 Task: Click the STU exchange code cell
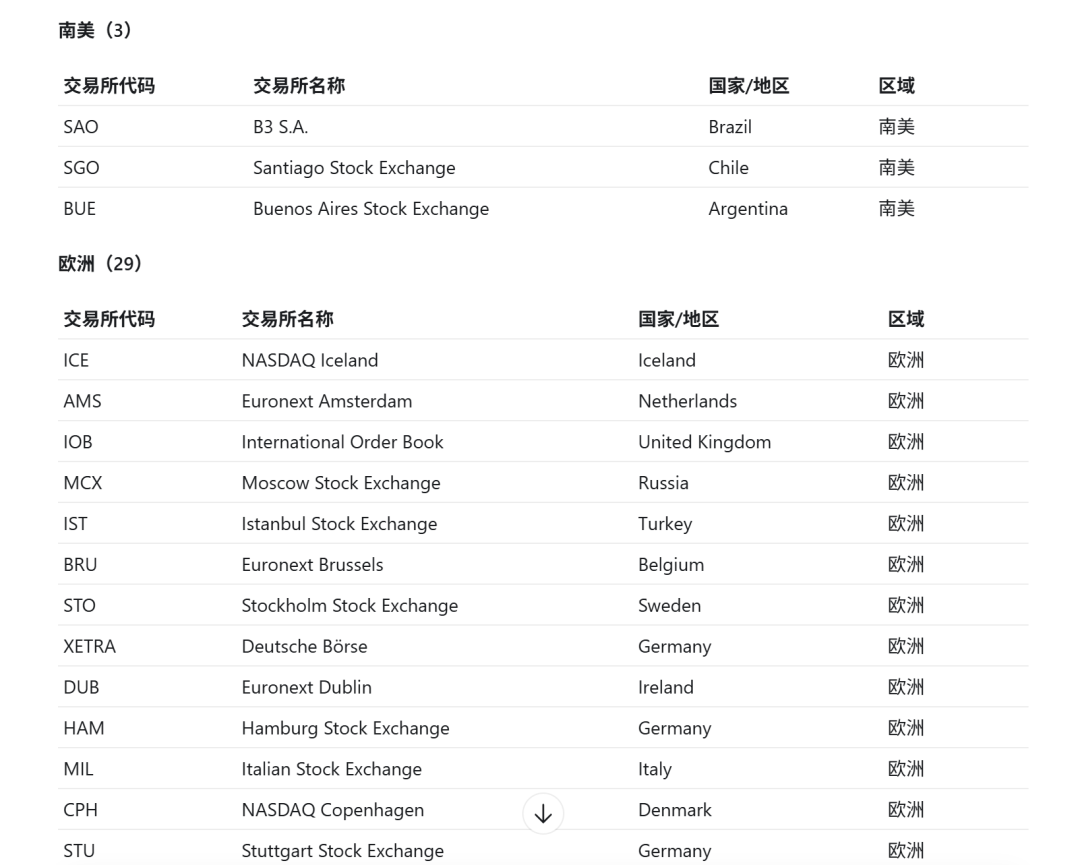click(x=79, y=851)
